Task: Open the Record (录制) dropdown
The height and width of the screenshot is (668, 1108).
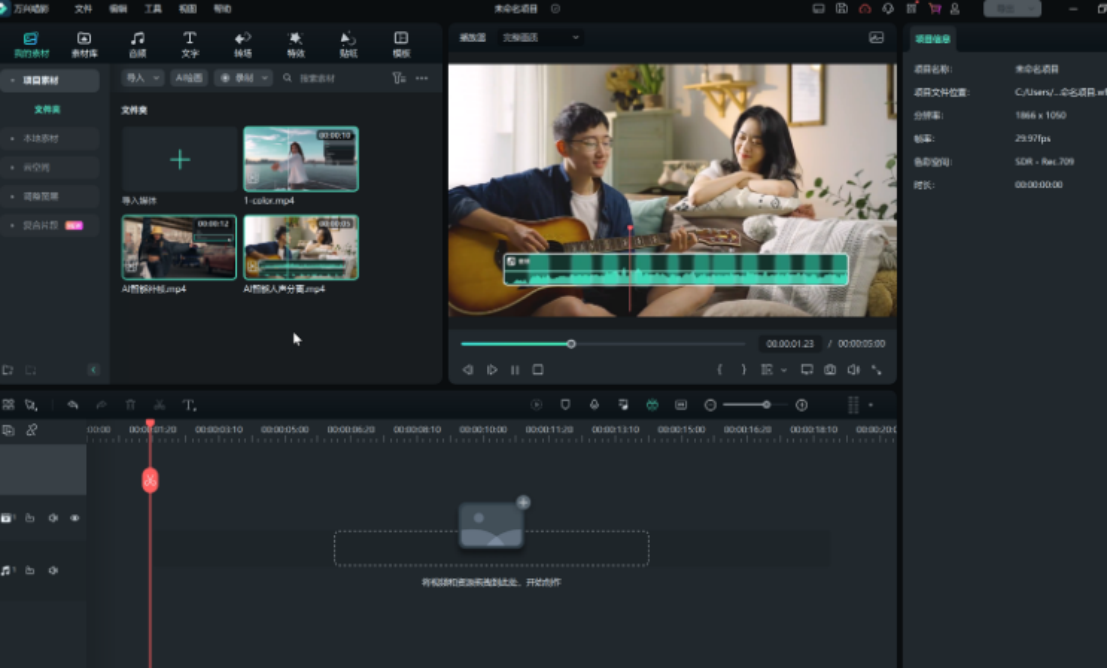Action: [x=244, y=78]
